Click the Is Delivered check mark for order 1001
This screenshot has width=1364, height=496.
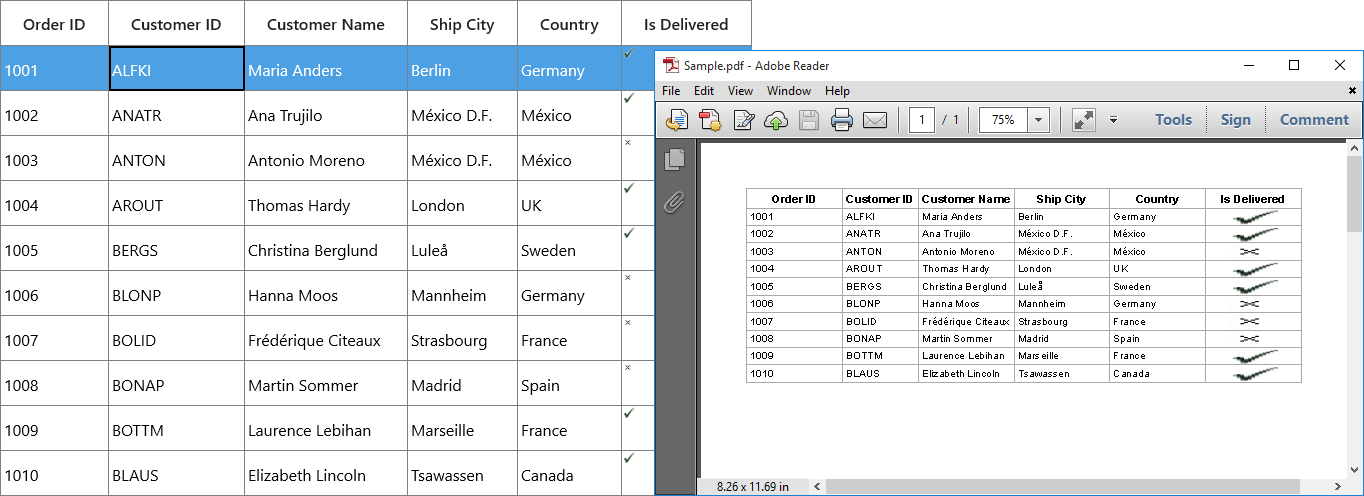(628, 53)
